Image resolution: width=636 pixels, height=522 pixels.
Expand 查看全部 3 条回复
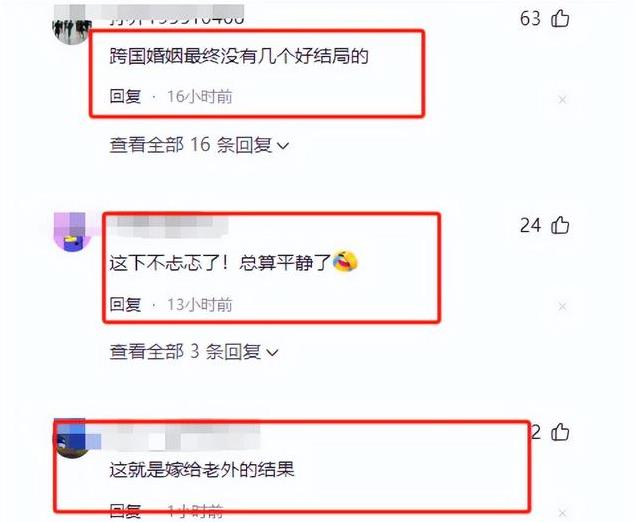click(x=194, y=351)
